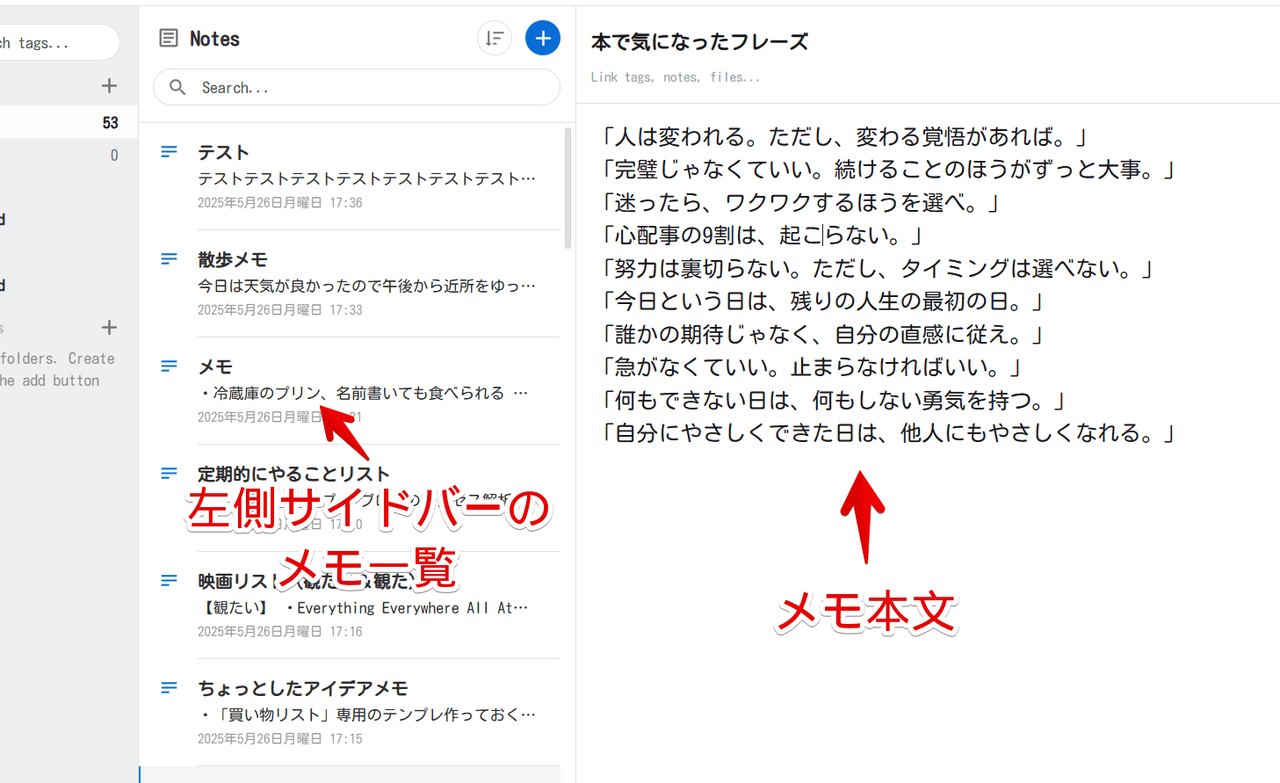Click the line 急がなくていい in the editor

(812, 367)
